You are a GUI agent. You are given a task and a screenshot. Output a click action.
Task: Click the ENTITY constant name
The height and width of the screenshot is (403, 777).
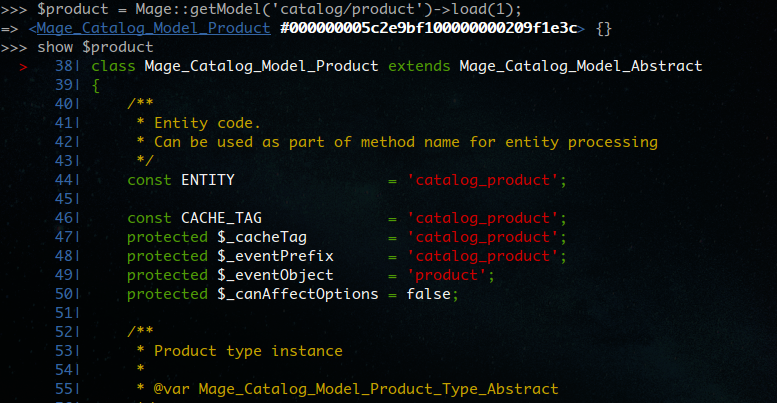208,180
